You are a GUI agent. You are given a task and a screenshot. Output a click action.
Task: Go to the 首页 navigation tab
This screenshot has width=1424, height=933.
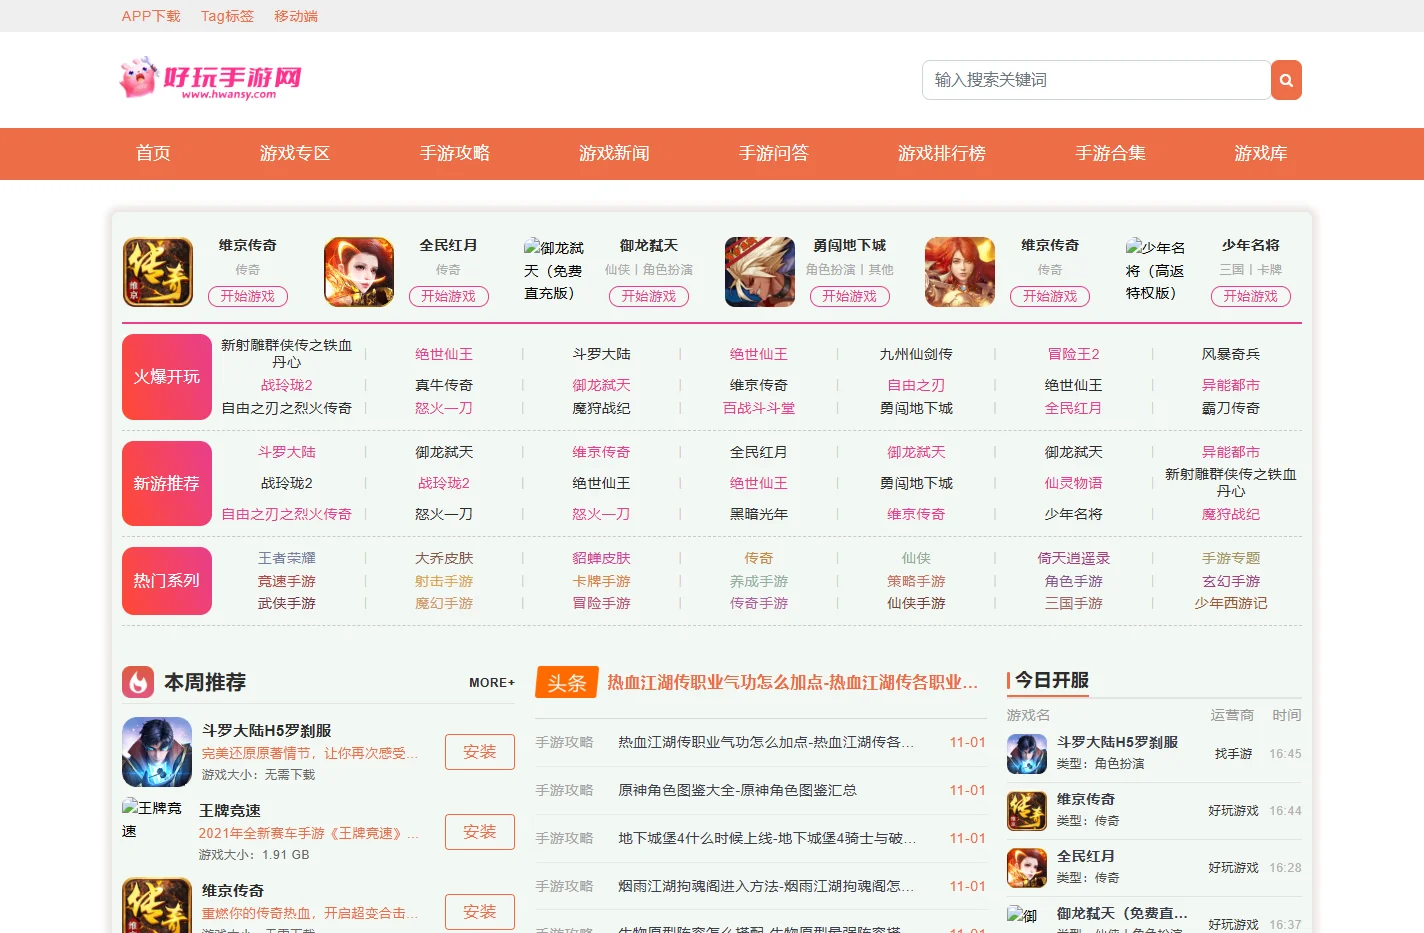(154, 153)
